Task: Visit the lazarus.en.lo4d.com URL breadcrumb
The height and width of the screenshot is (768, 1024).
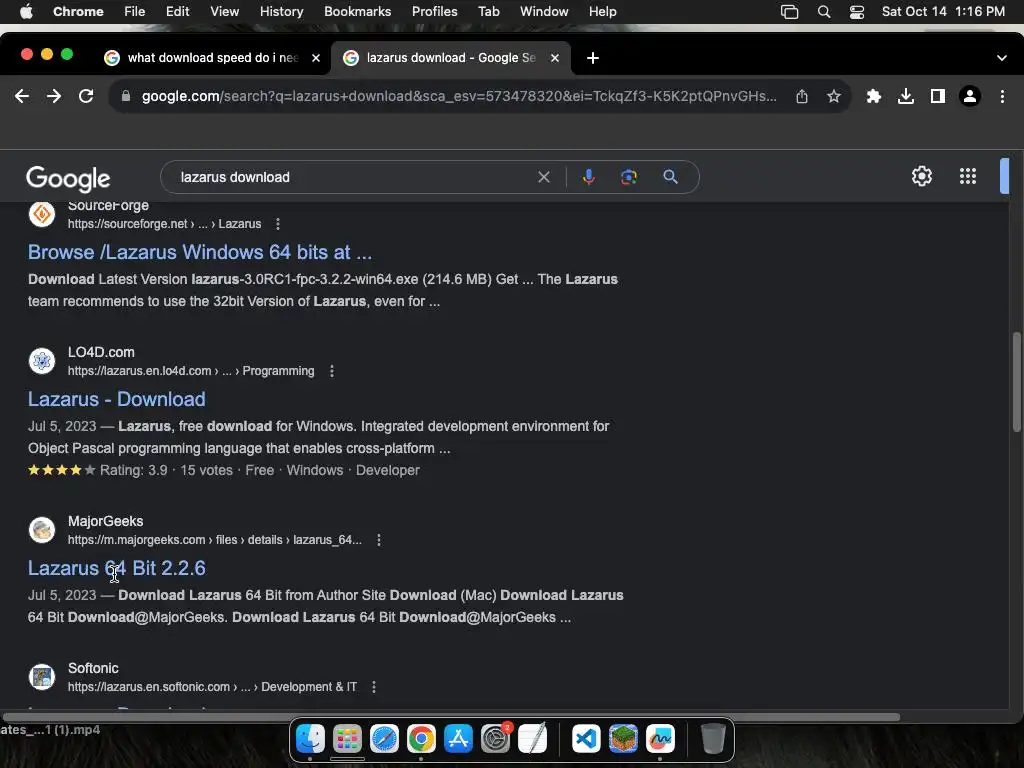Action: (x=191, y=371)
